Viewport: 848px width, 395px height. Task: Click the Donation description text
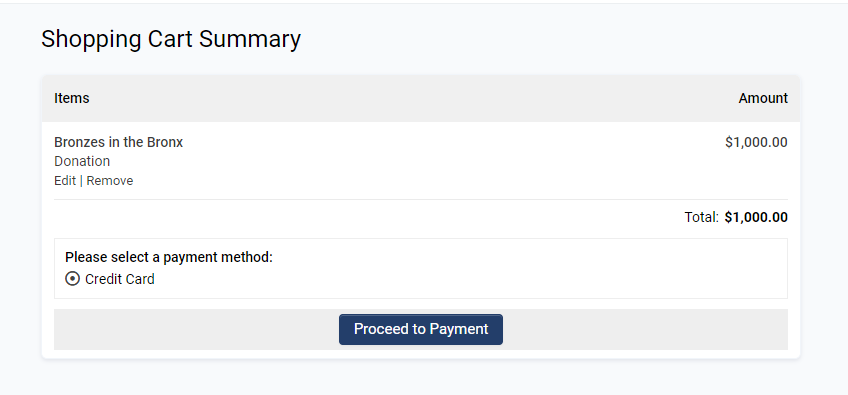(x=82, y=161)
